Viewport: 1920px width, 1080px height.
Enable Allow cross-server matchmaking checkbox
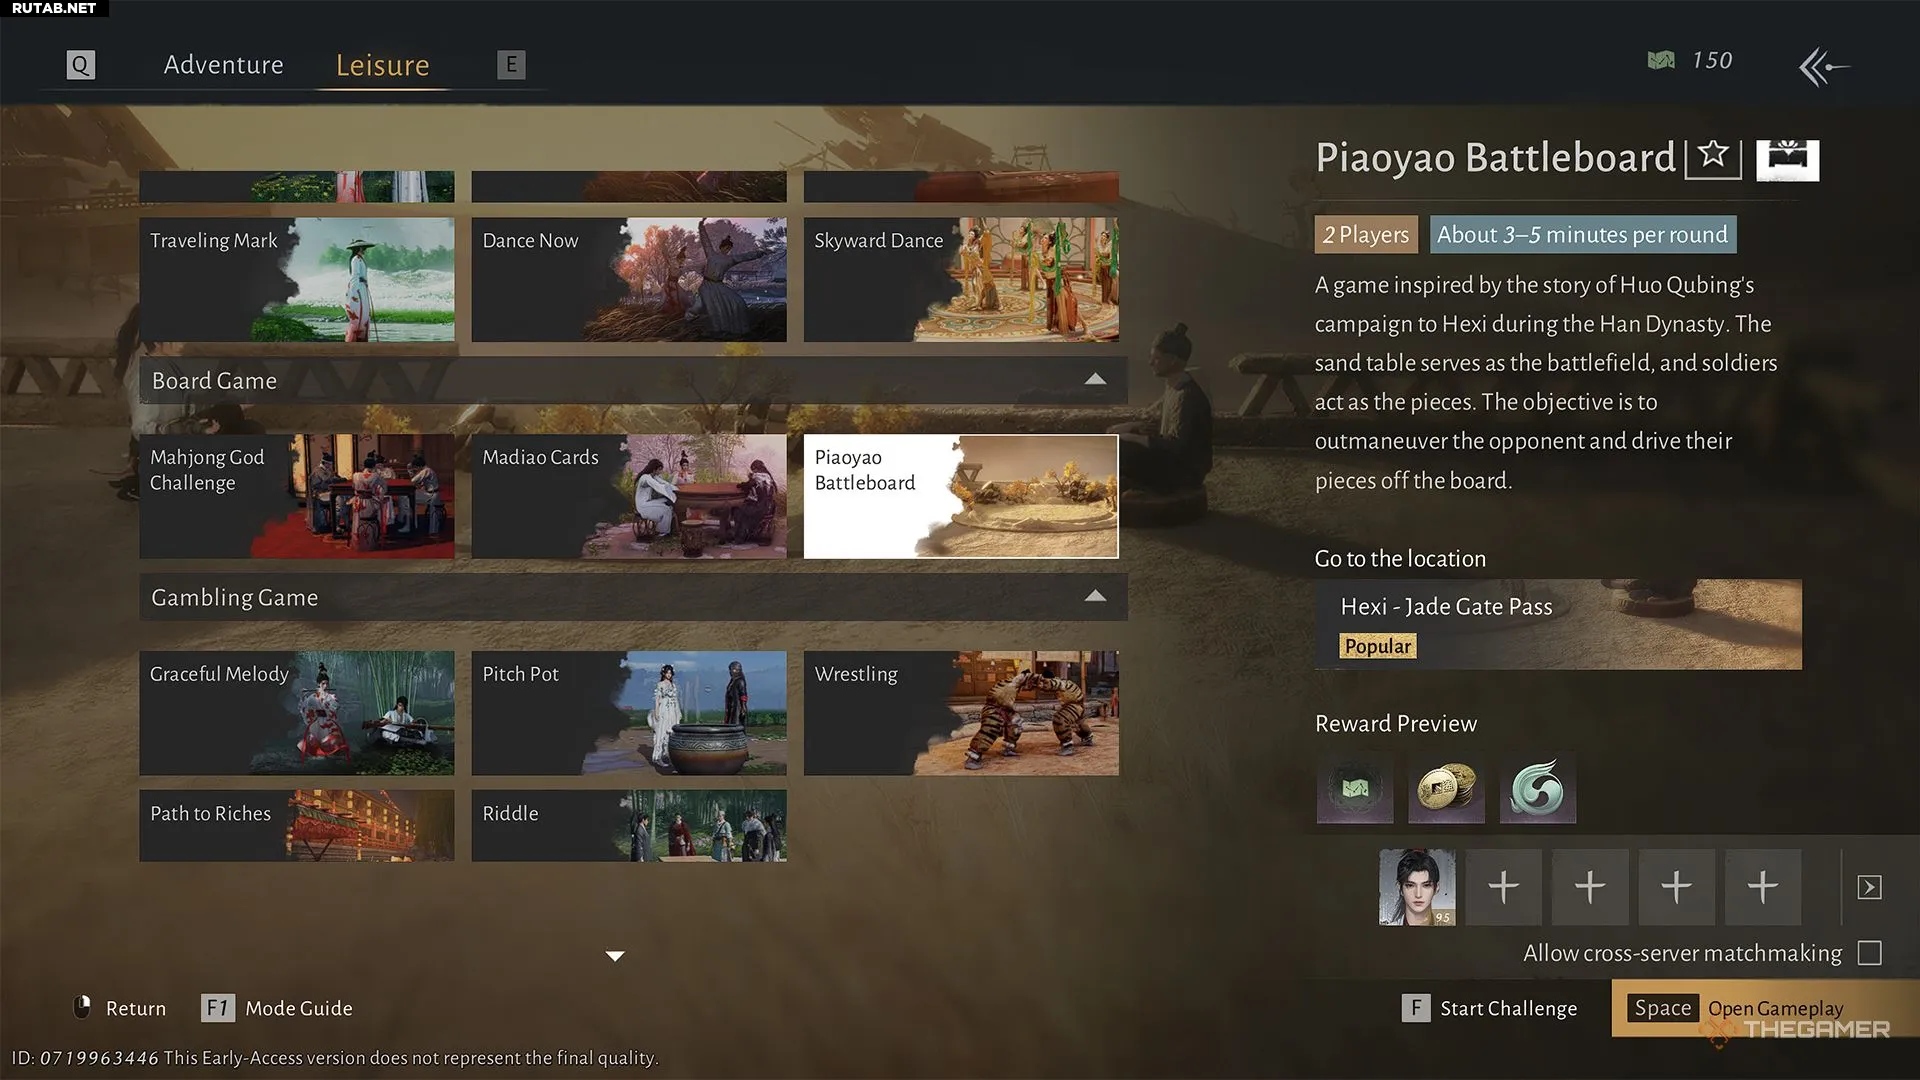[x=1869, y=953]
